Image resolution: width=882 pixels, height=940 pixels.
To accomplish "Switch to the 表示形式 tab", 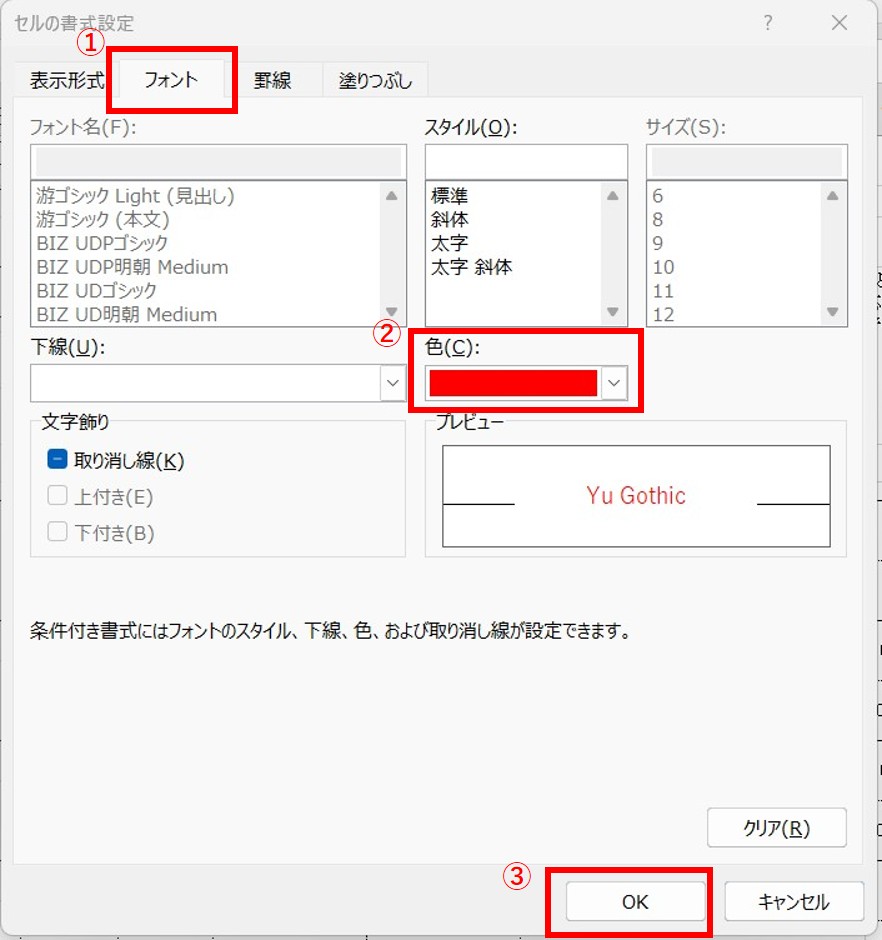I will coord(67,80).
